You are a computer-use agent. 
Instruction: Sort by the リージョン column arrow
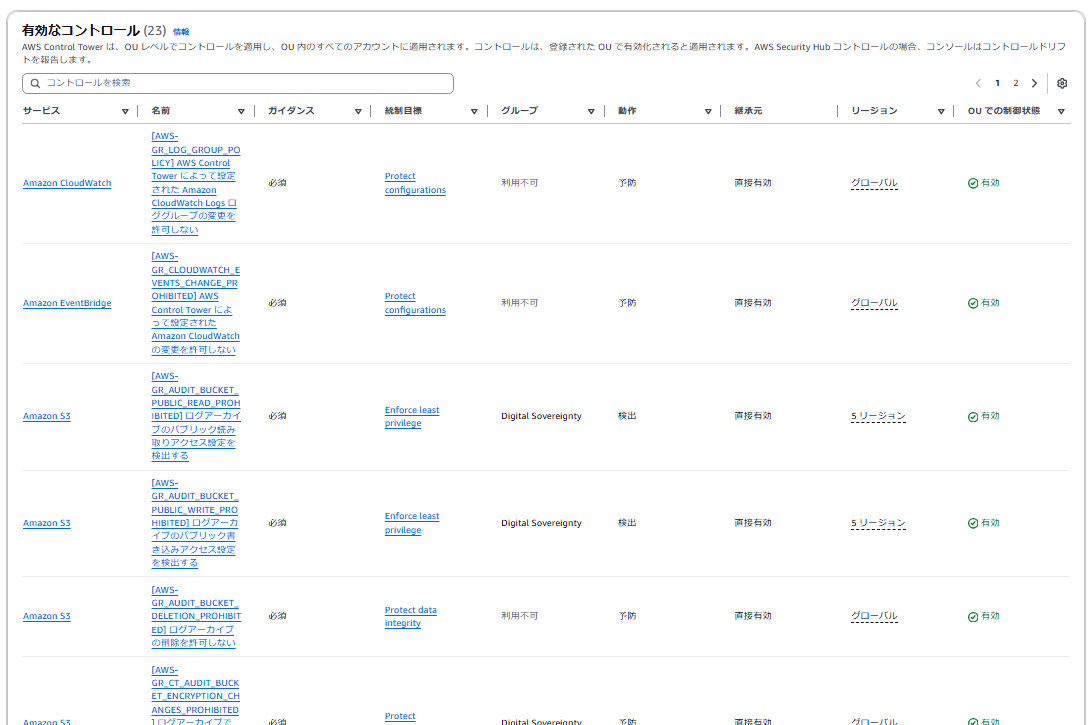(x=941, y=111)
